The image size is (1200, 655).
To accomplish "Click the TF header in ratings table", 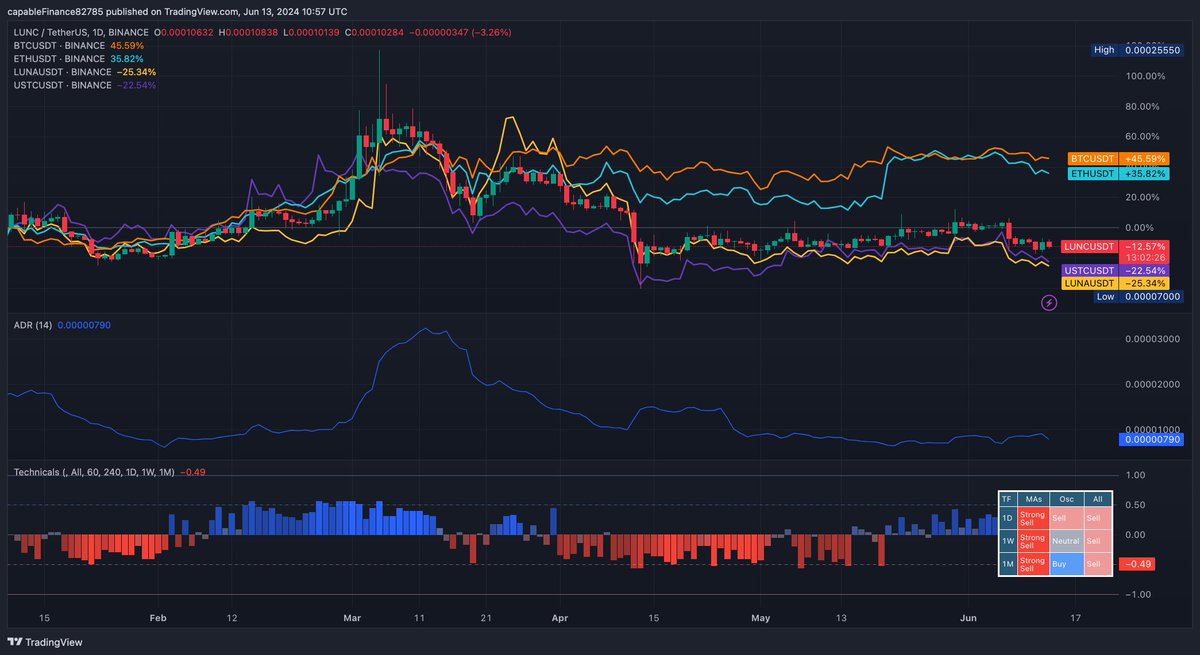I will [x=1008, y=498].
